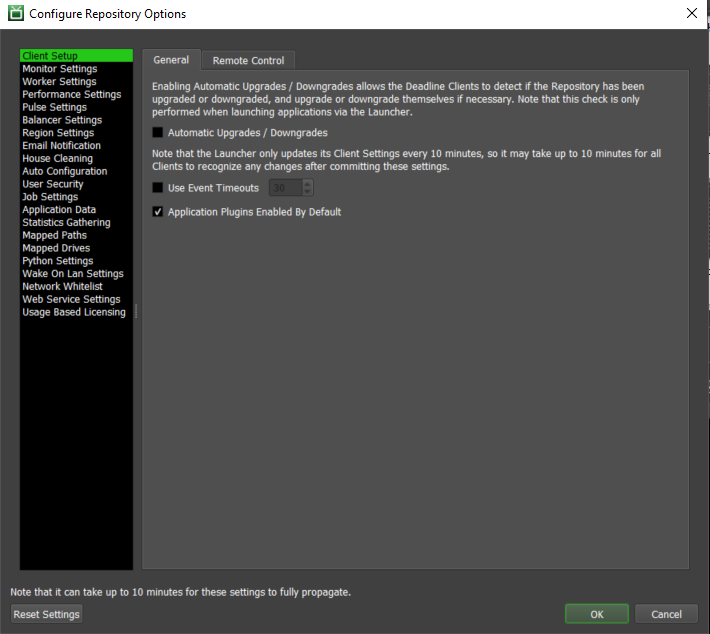The height and width of the screenshot is (634, 710).
Task: Select Job Settings in the list
Action: (x=76, y=197)
